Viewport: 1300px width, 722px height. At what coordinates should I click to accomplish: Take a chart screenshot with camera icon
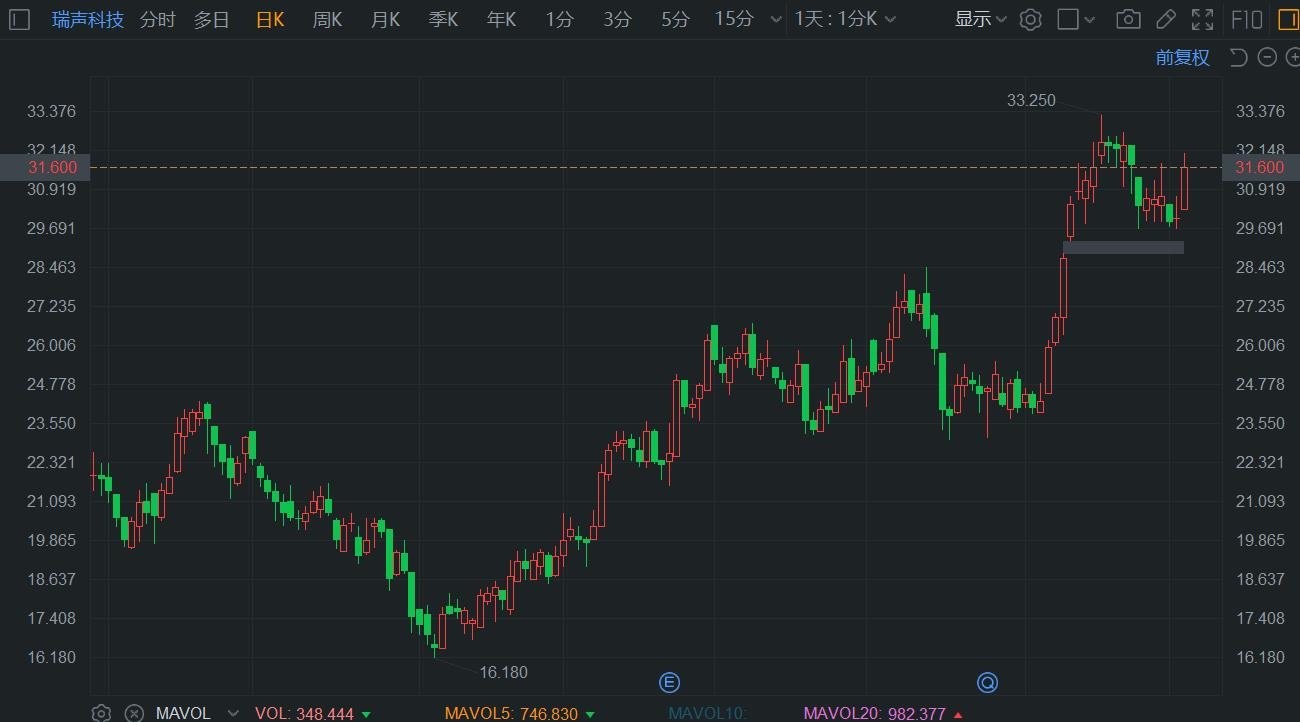(1128, 19)
